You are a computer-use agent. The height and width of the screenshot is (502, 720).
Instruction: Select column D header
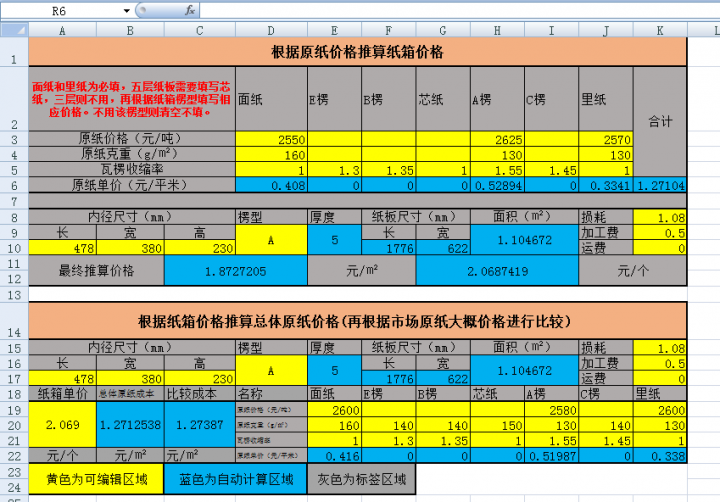pyautogui.click(x=270, y=30)
